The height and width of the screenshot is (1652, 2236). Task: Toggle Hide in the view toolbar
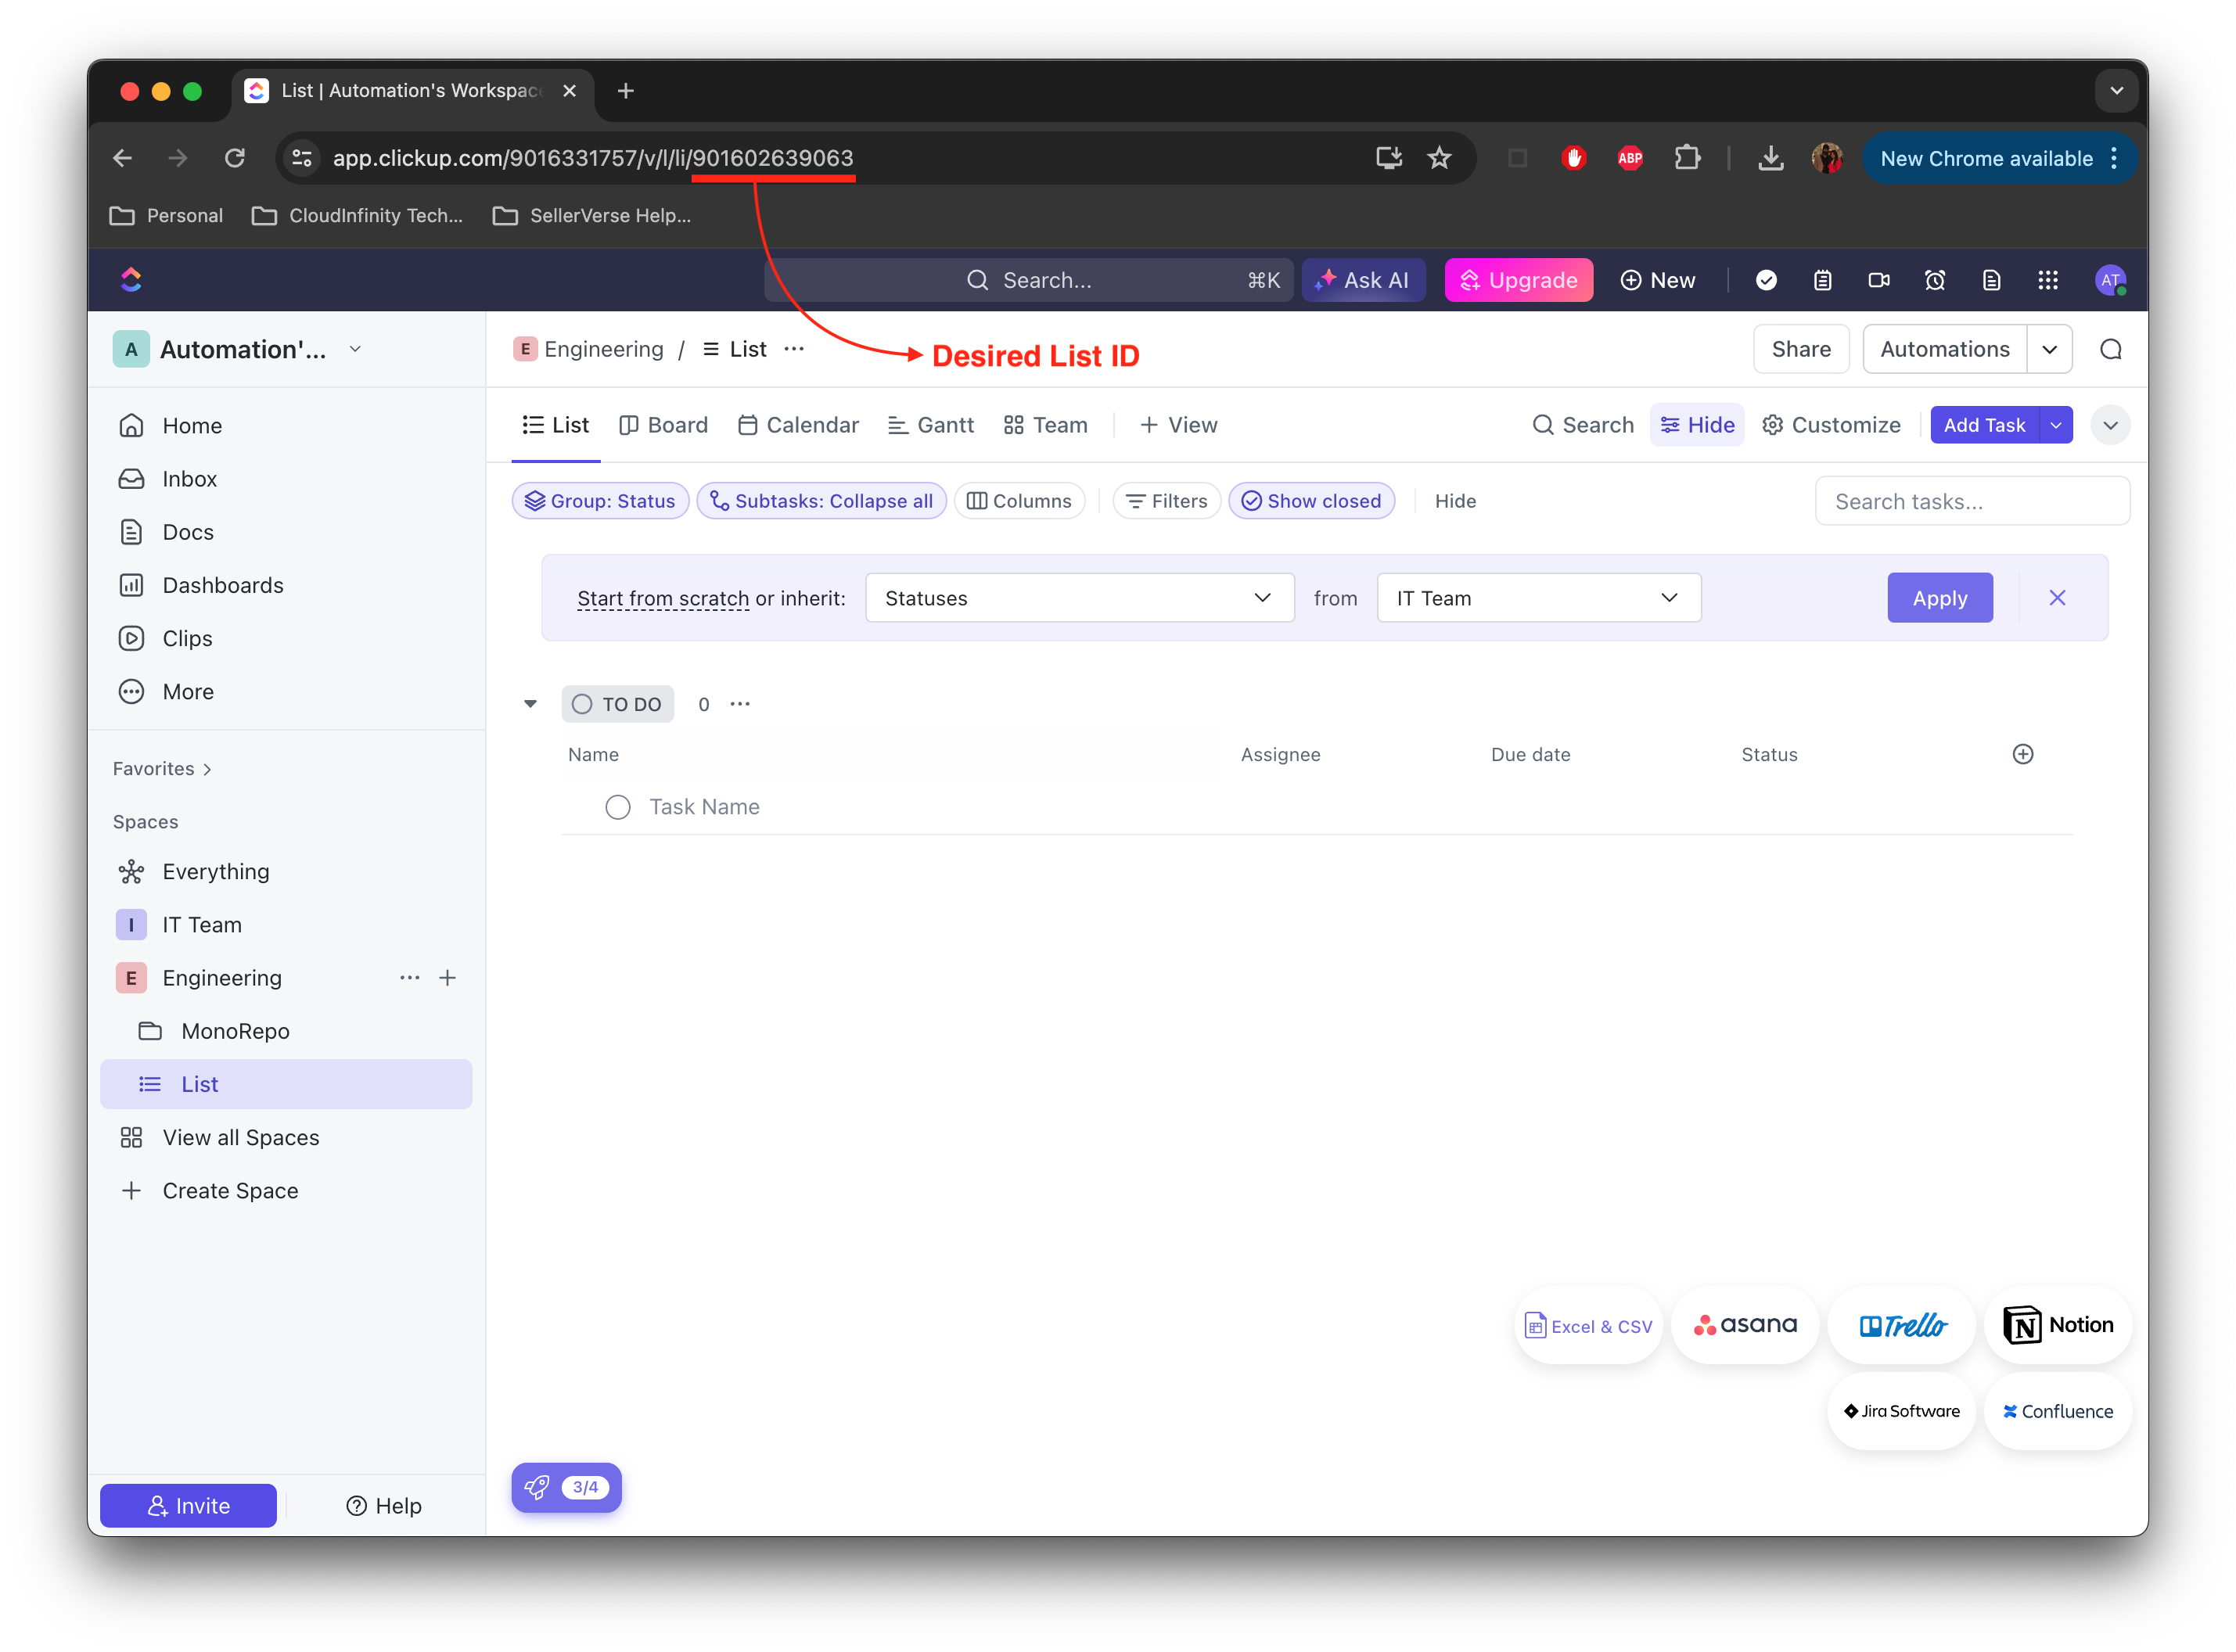pyautogui.click(x=1697, y=424)
